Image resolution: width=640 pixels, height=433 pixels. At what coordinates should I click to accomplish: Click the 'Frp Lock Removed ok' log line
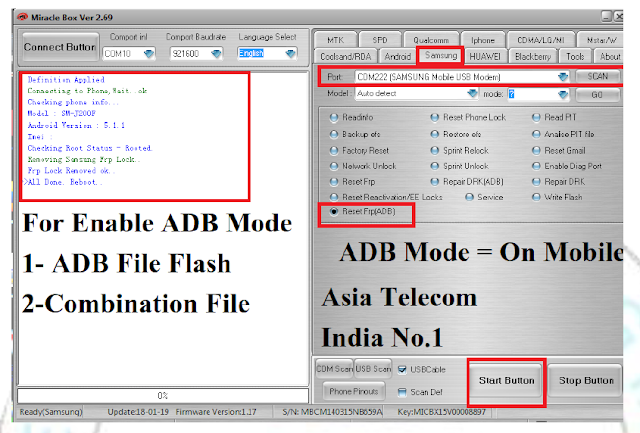pos(71,171)
